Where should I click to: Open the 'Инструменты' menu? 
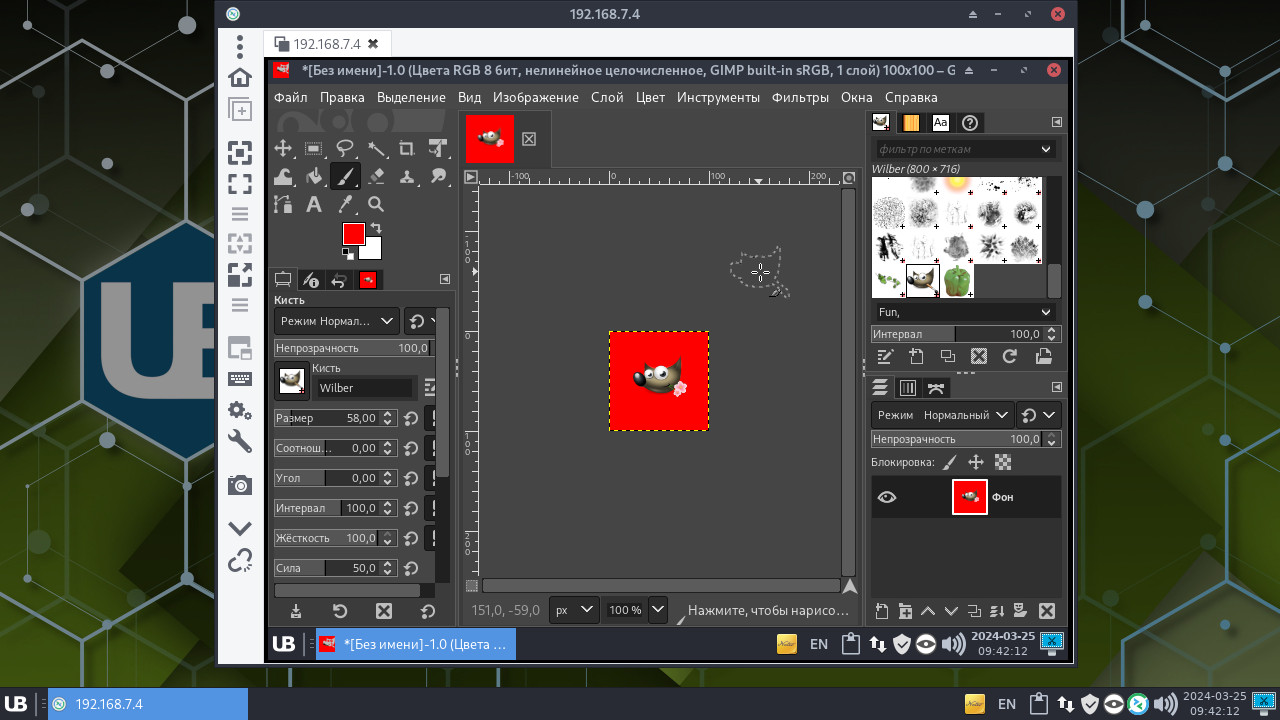(718, 97)
